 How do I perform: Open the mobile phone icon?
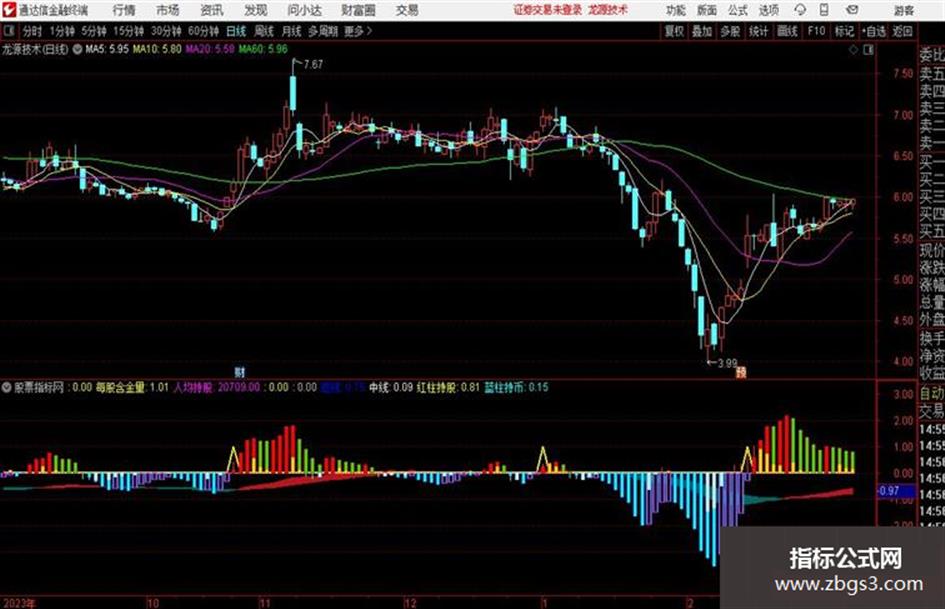(x=824, y=10)
